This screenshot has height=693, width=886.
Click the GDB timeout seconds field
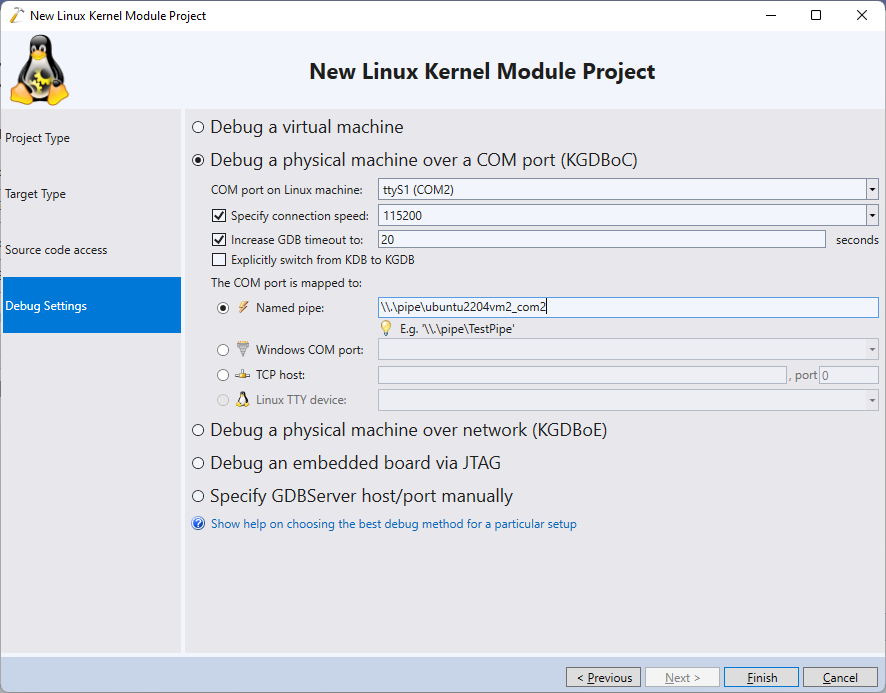(602, 240)
